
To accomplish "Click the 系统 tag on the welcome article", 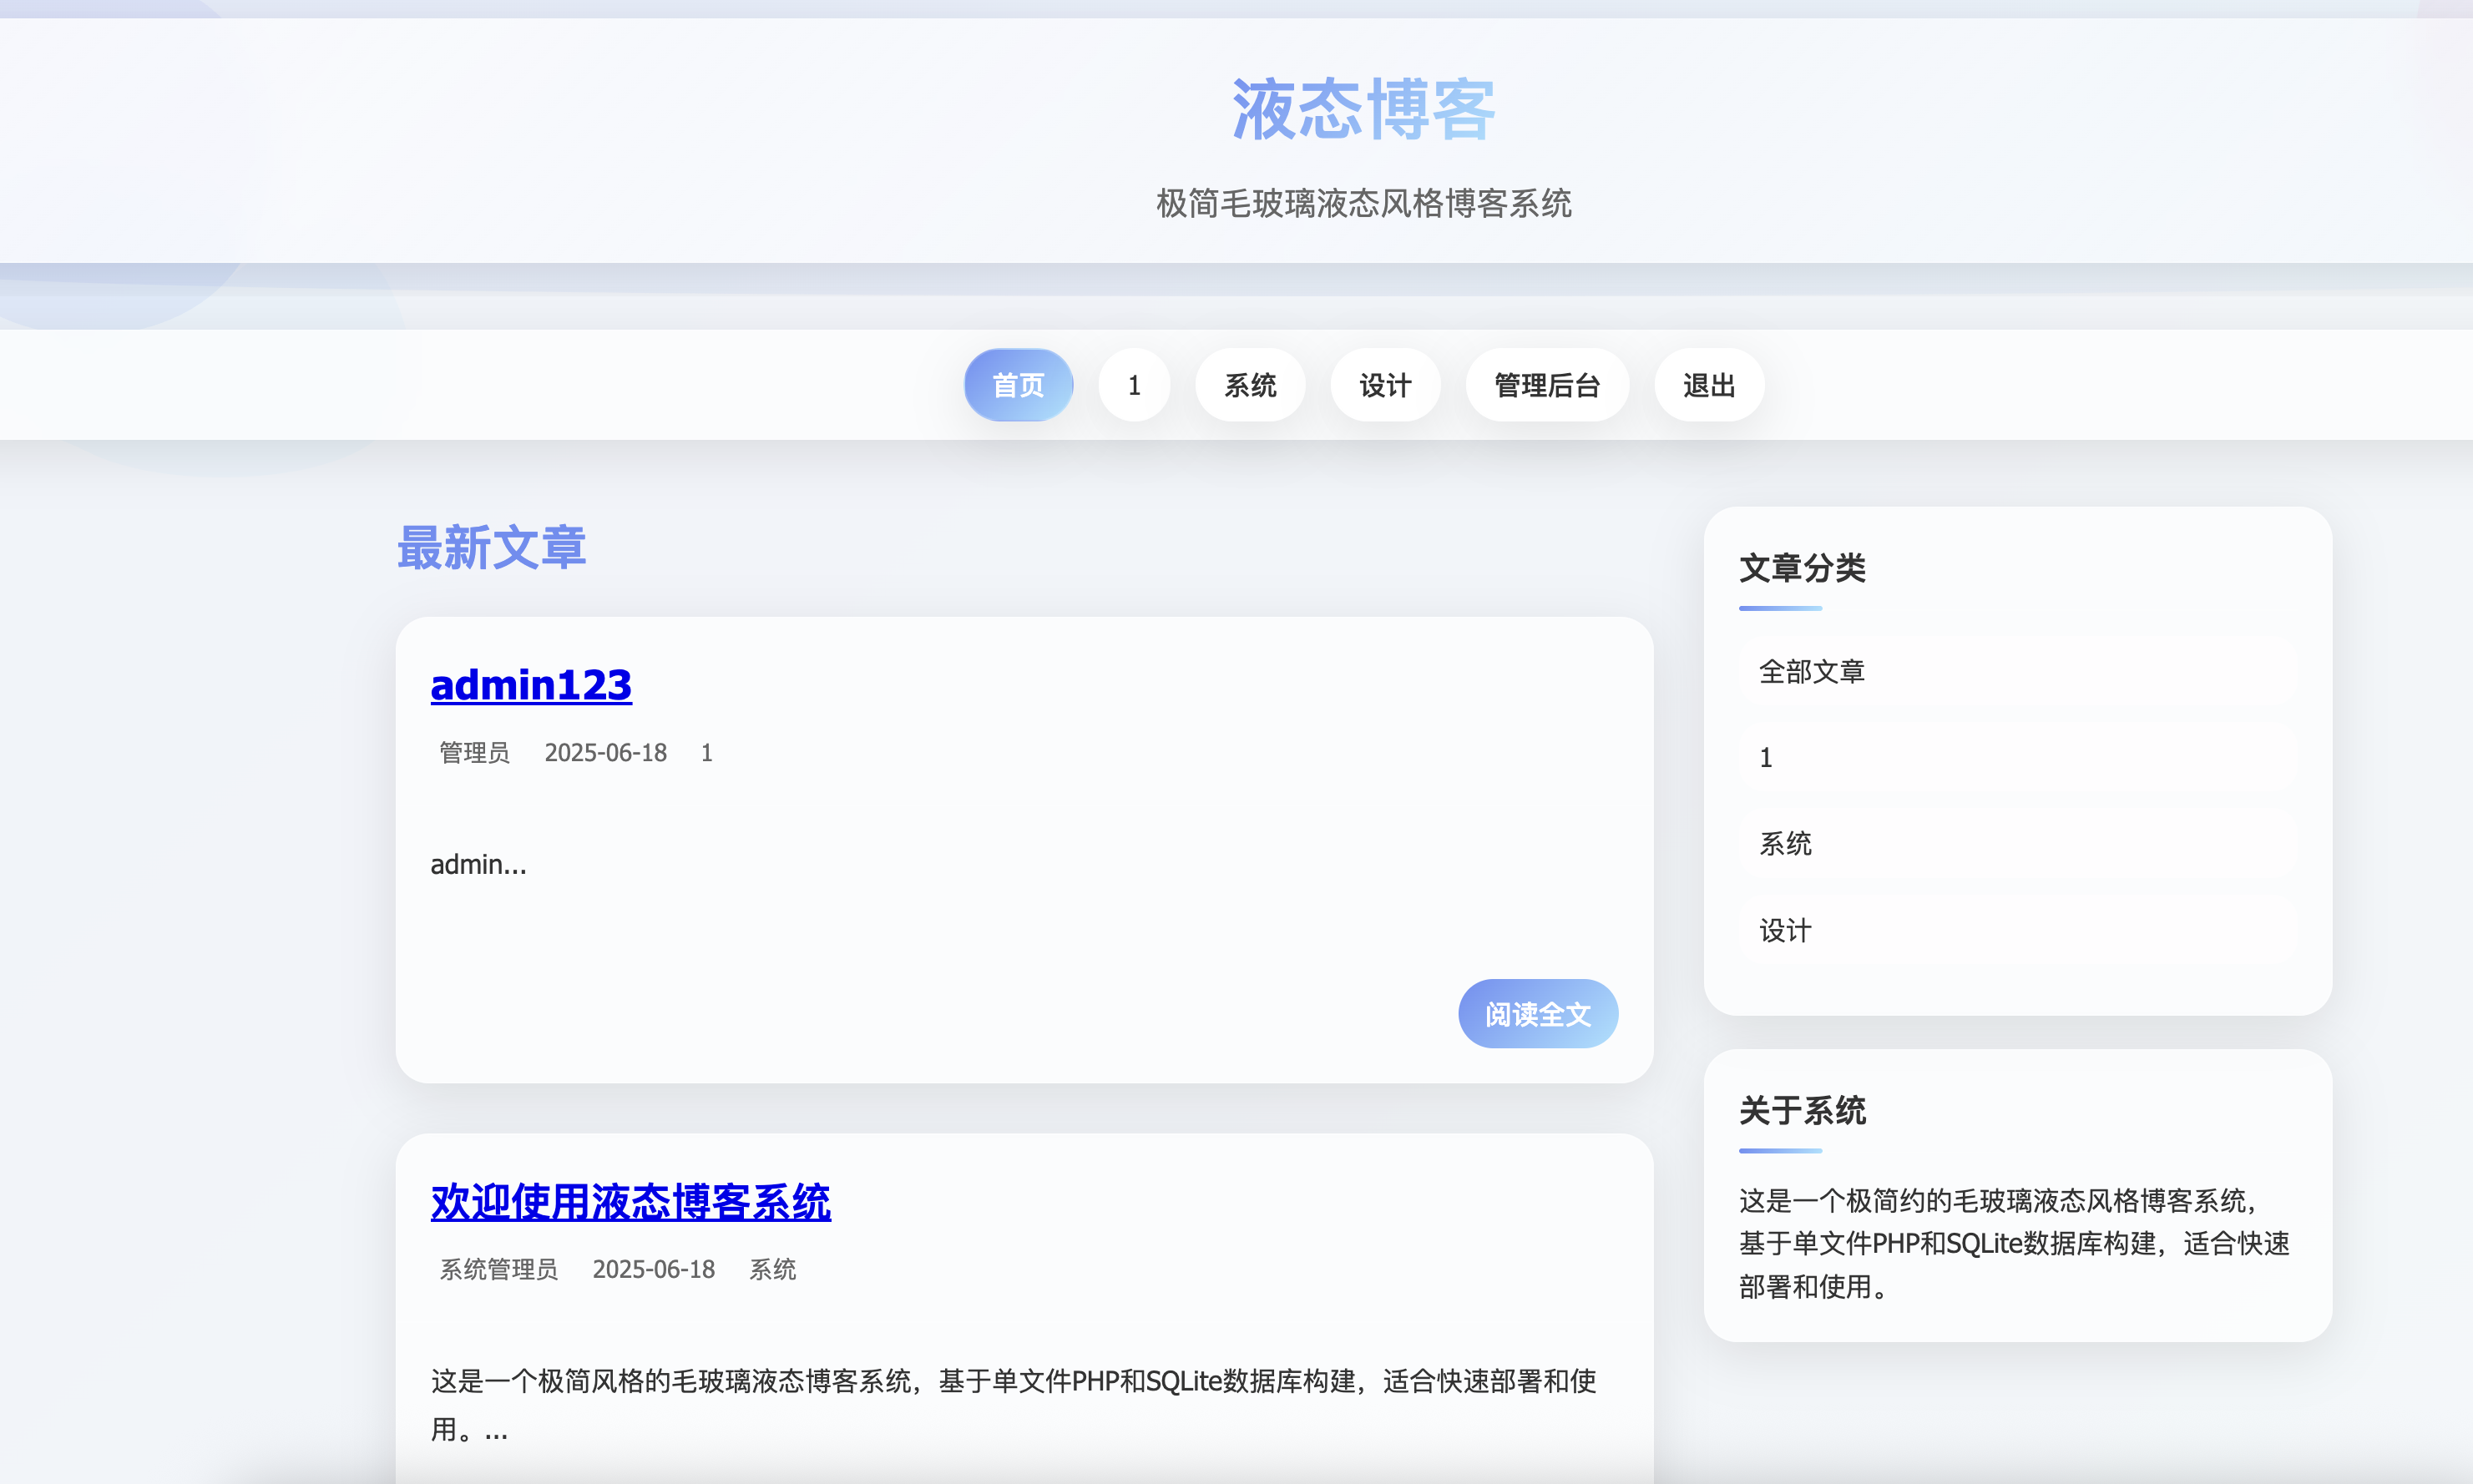I will pos(772,1269).
